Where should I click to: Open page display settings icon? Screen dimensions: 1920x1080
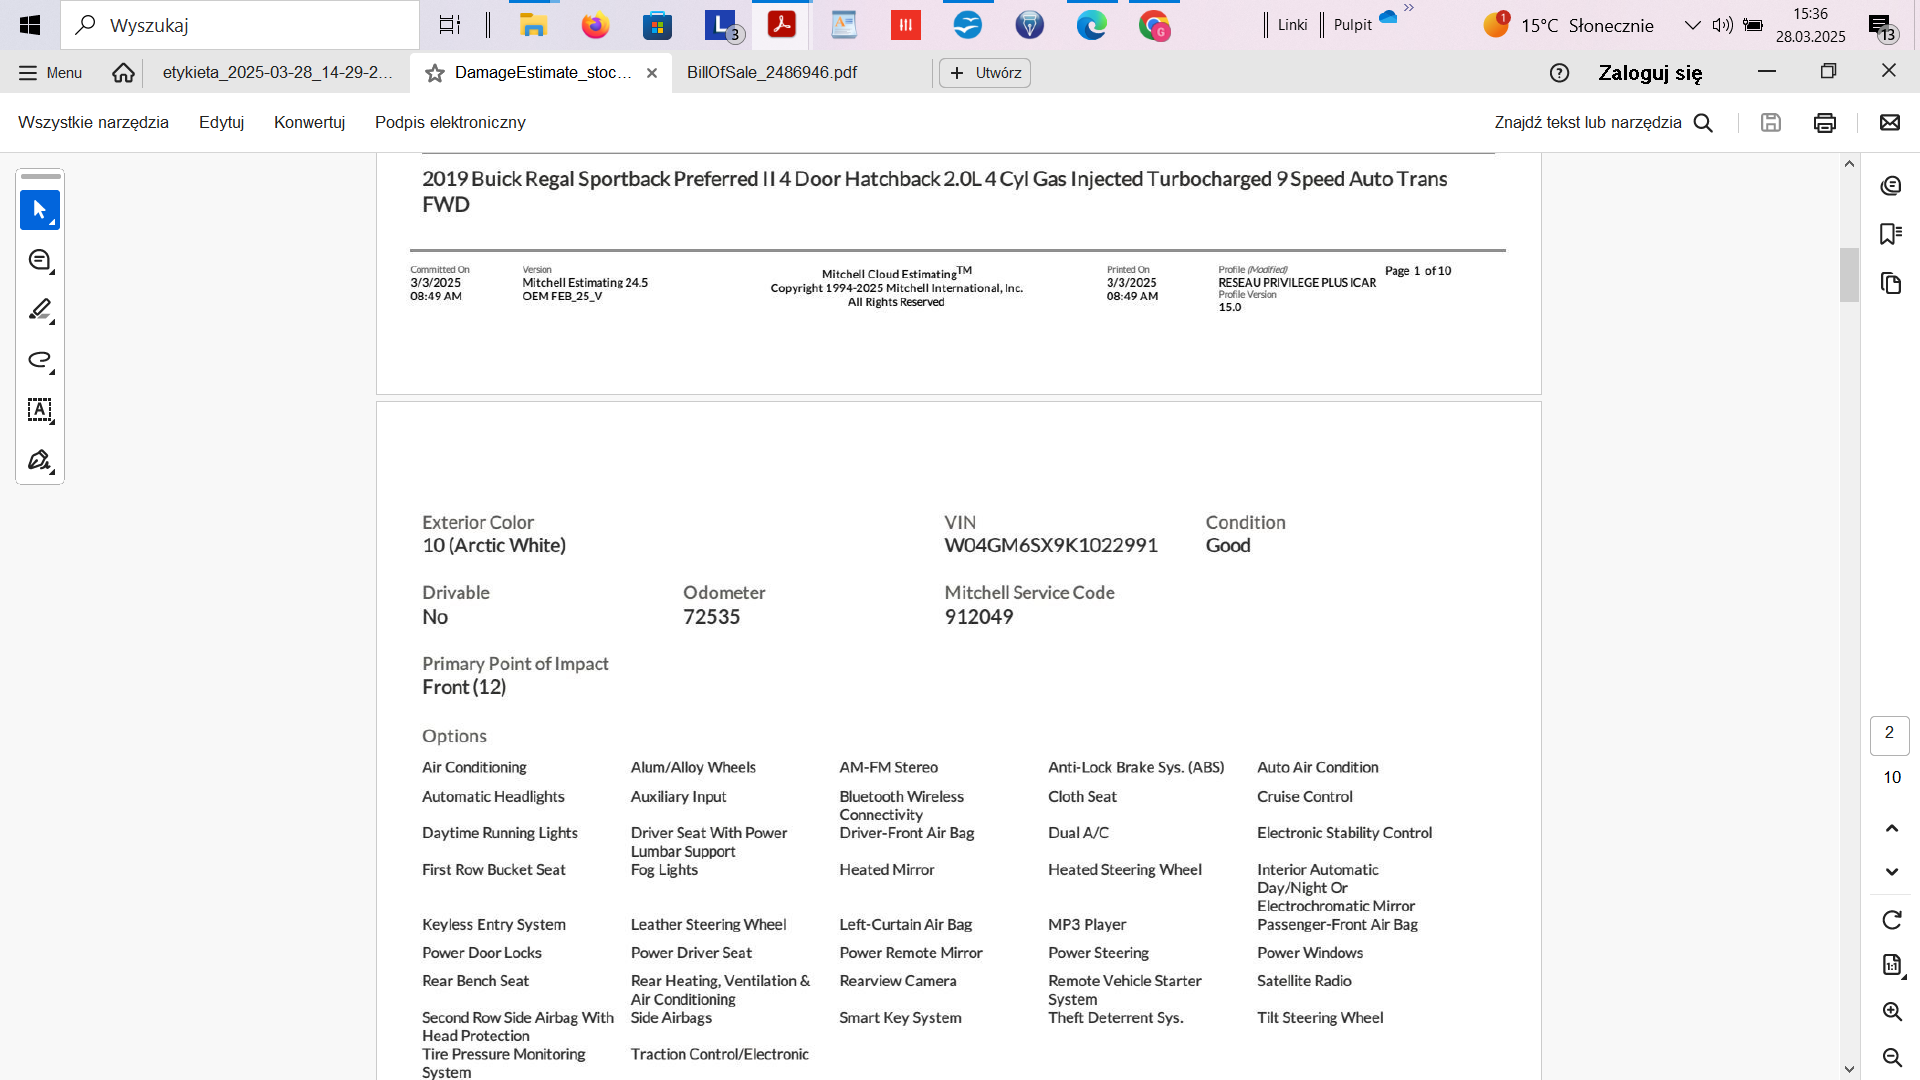pyautogui.click(x=1891, y=965)
